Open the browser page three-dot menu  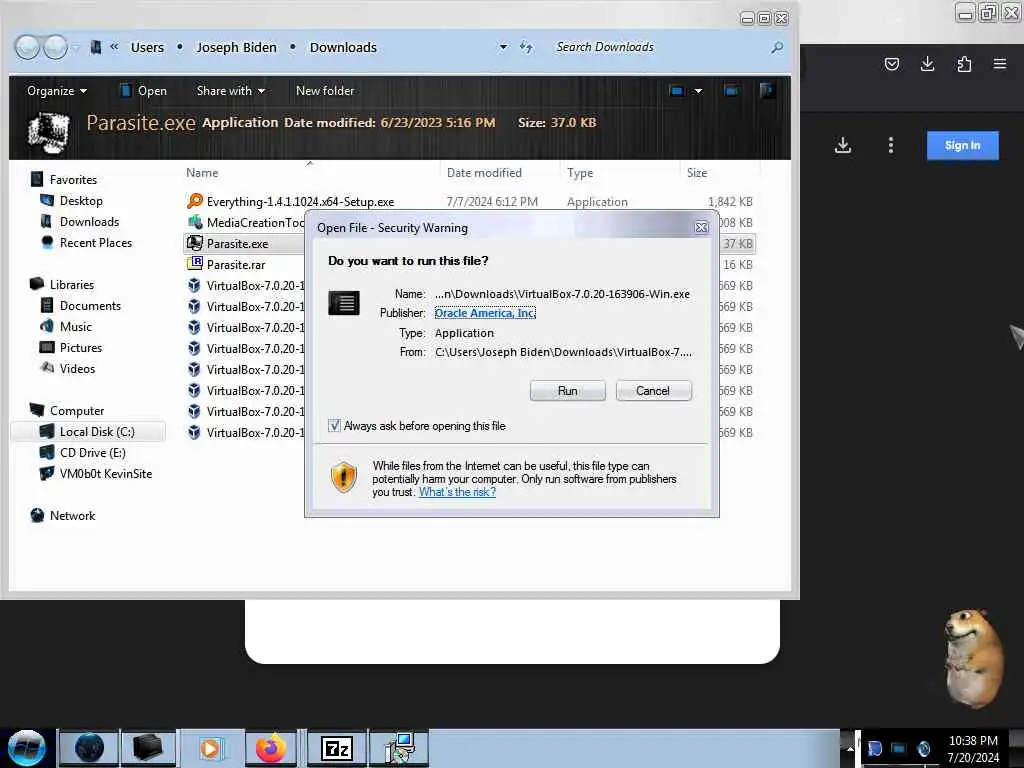[890, 145]
